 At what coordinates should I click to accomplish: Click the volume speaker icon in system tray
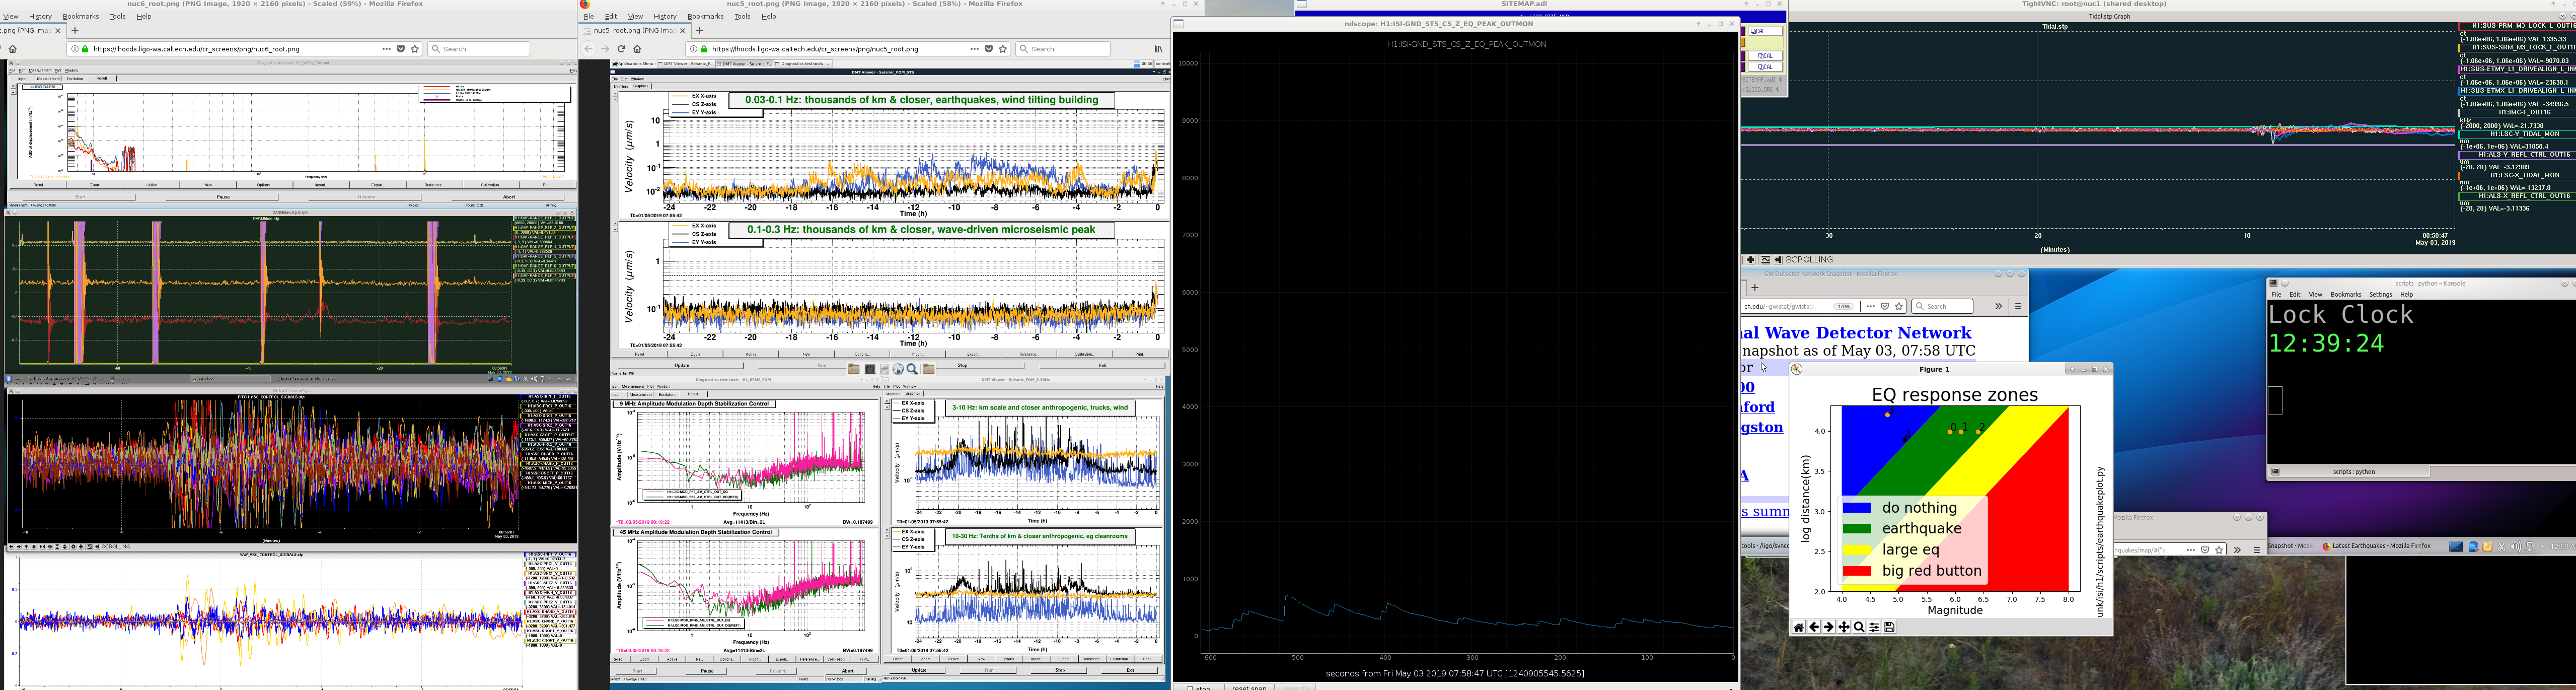(x=2515, y=547)
